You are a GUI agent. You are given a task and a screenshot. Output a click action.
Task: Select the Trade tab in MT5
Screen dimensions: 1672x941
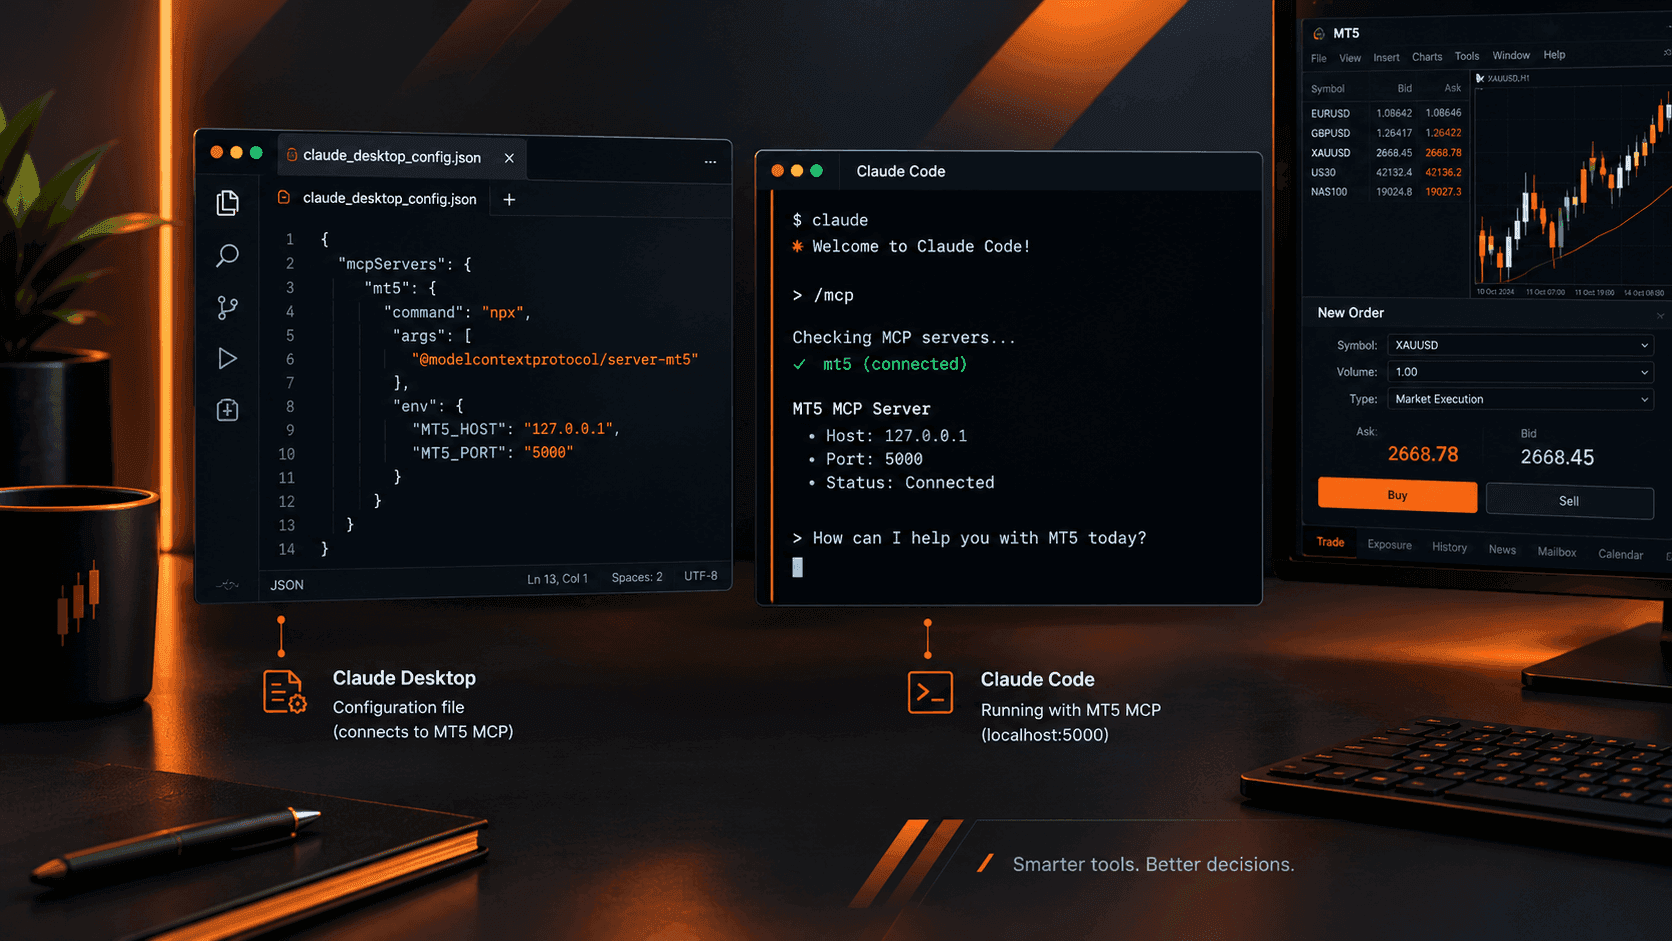click(1330, 542)
